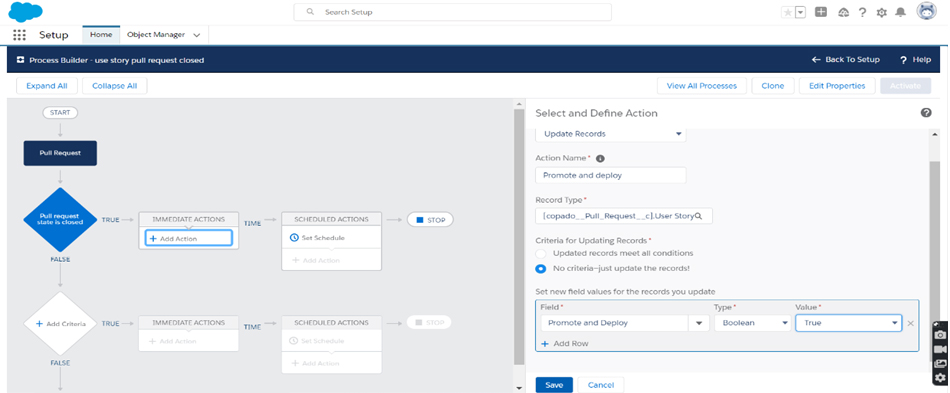The image size is (950, 393).
Task: Click the screenshot camera icon in overlay
Action: point(940,335)
